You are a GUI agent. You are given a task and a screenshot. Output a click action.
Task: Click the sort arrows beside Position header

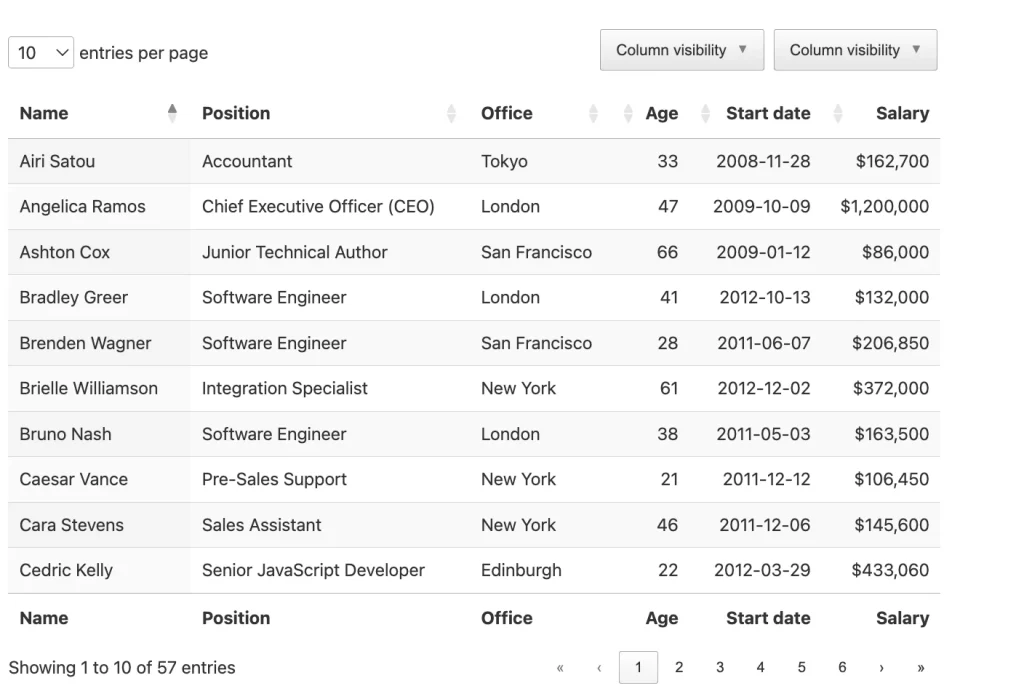point(450,113)
